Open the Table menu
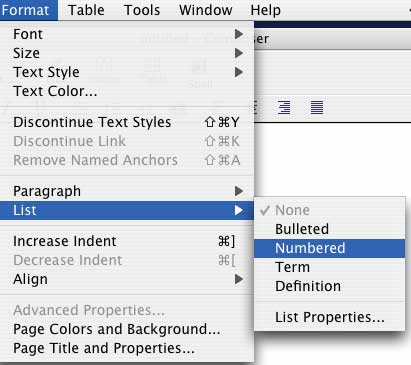Screen dimensions: 411x365 [86, 10]
